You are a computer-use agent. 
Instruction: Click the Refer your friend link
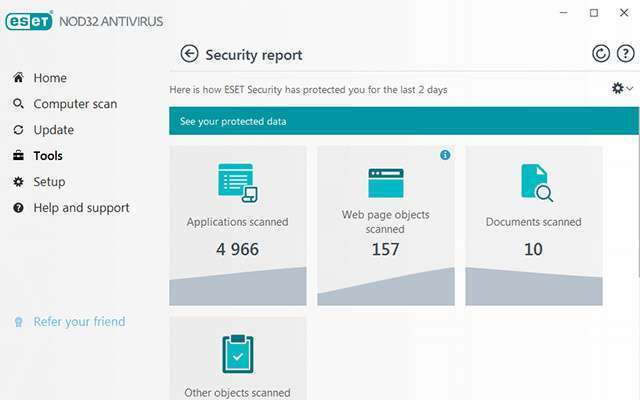[x=79, y=322]
